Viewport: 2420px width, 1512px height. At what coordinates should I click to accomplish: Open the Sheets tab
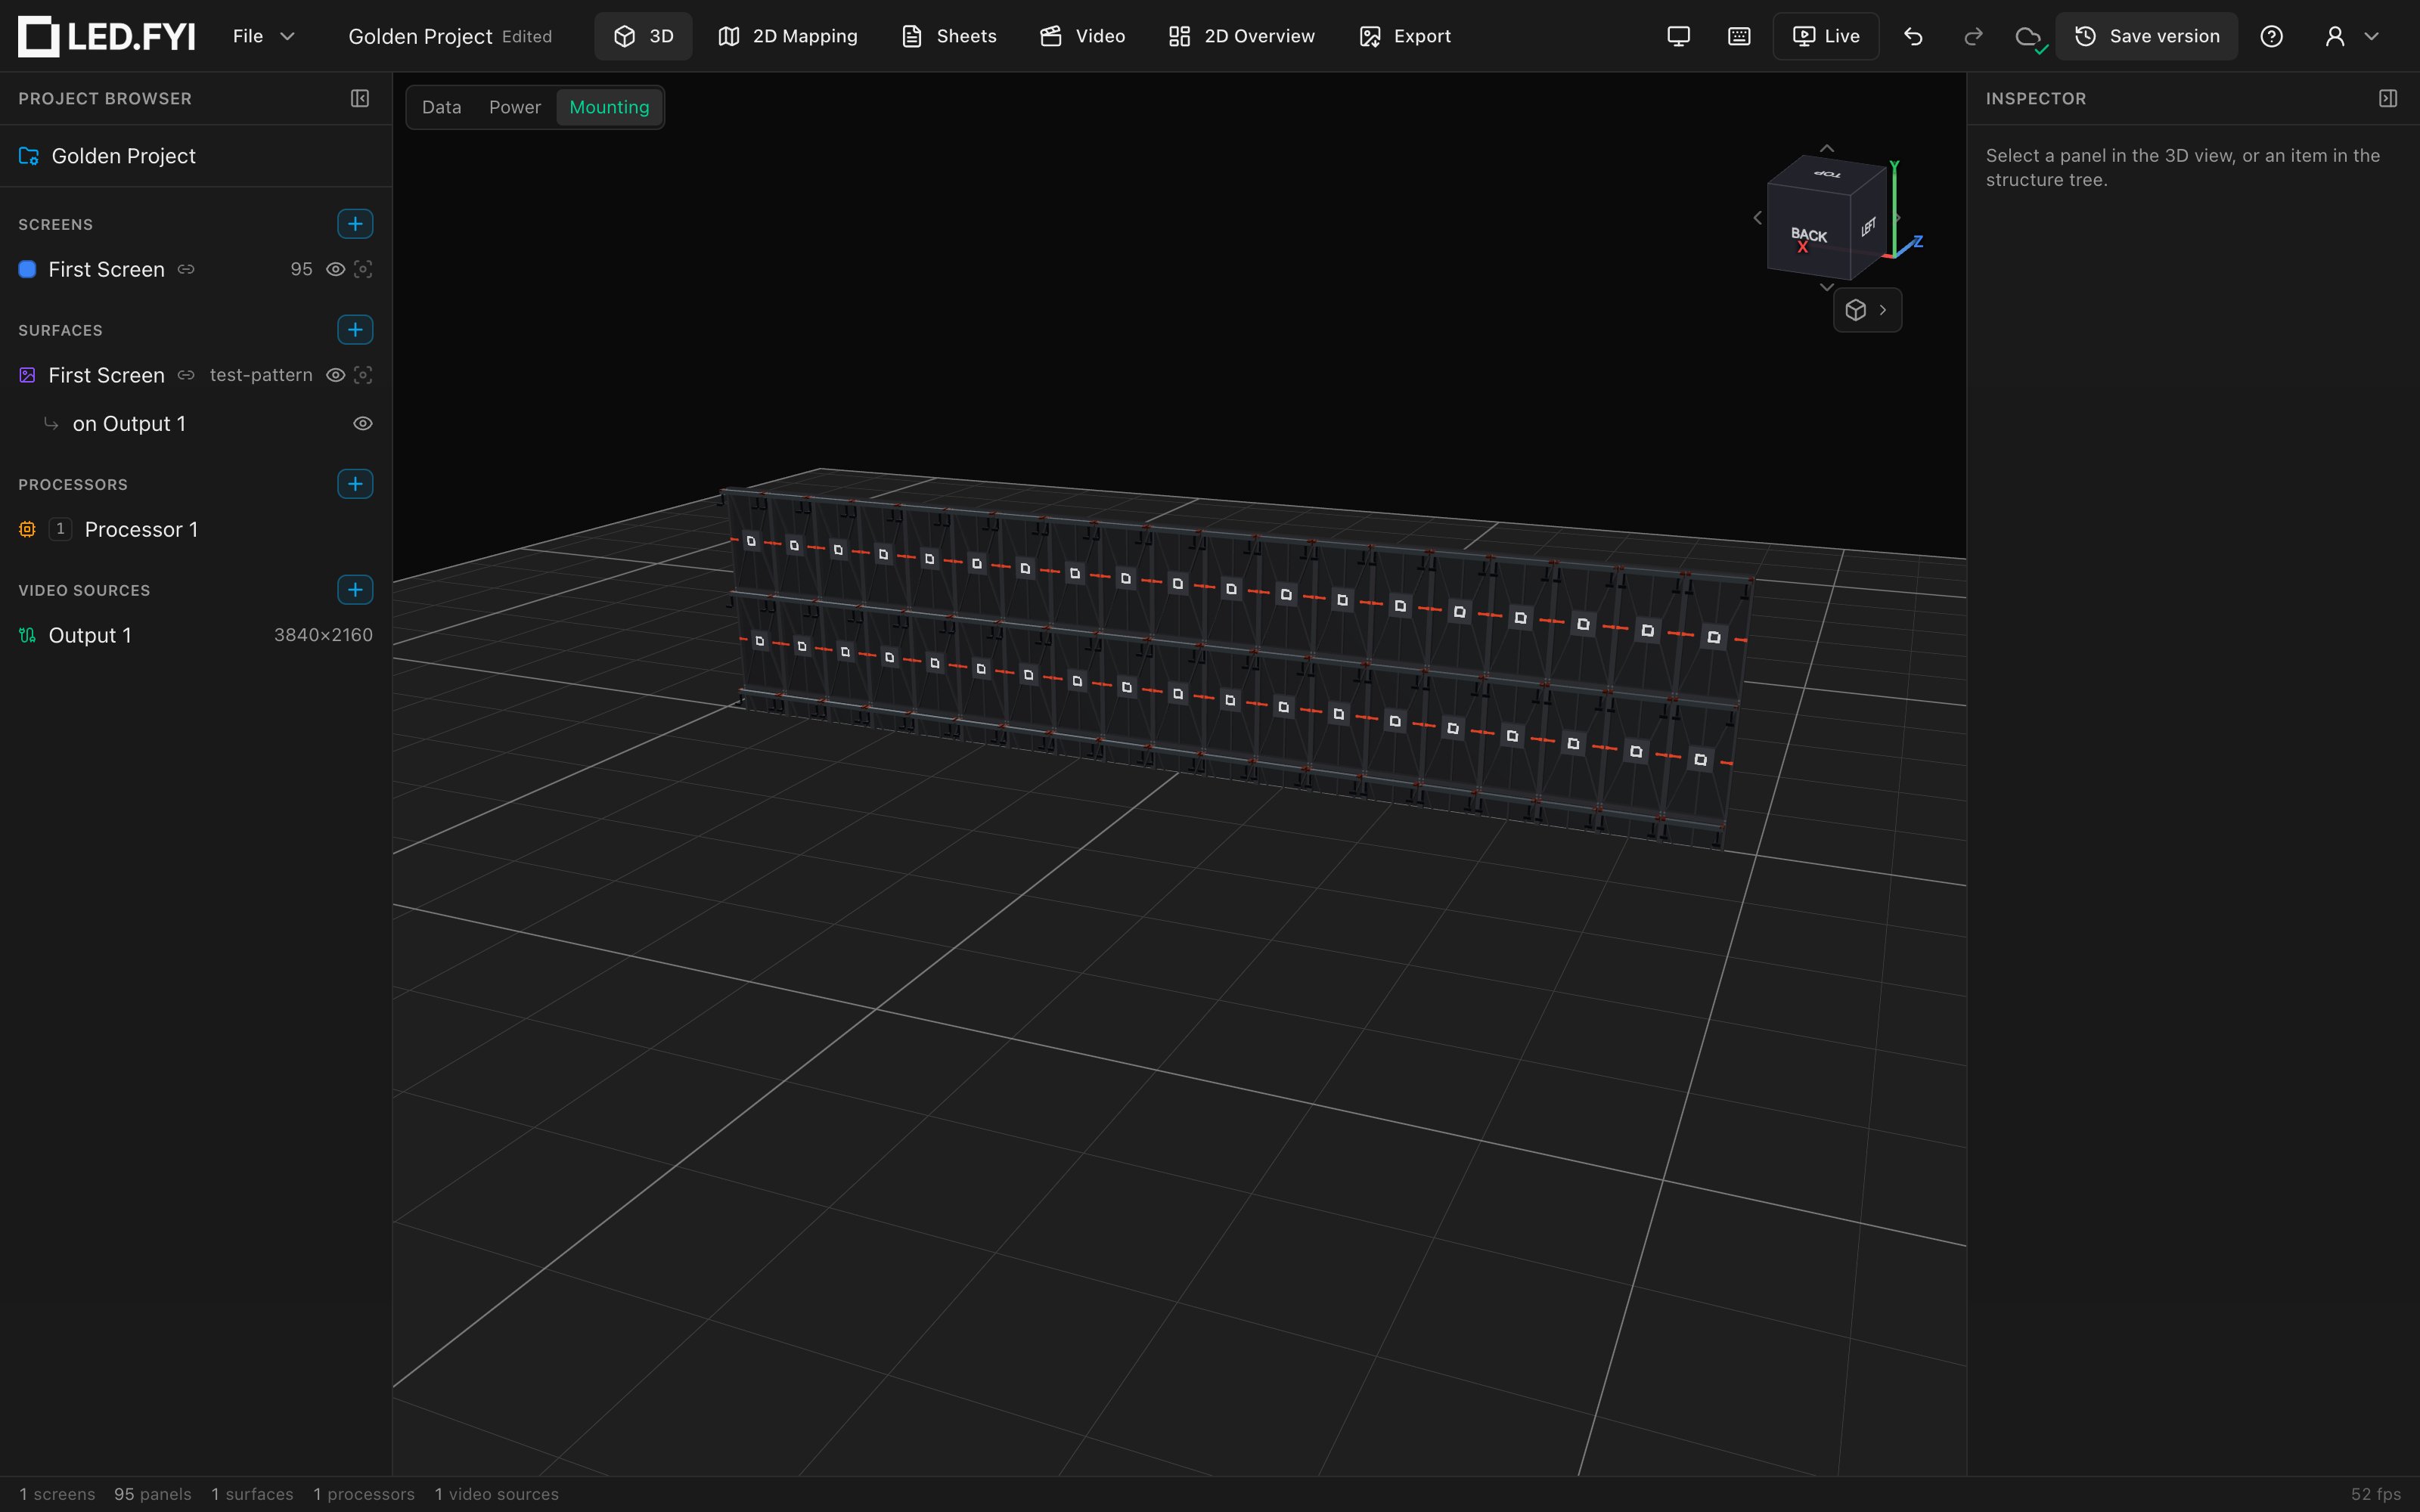click(x=949, y=36)
